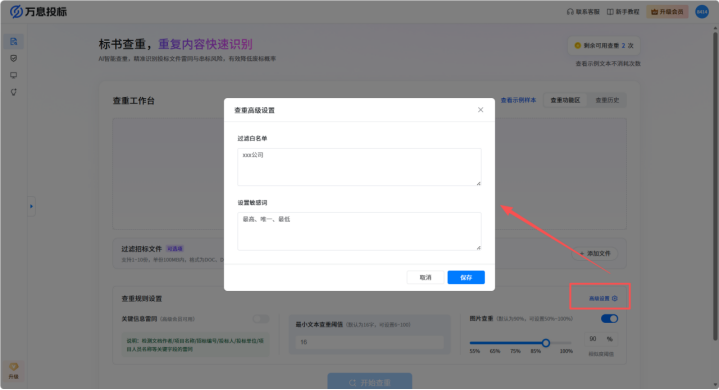Open 高级设置 advanced settings link

pos(603,298)
